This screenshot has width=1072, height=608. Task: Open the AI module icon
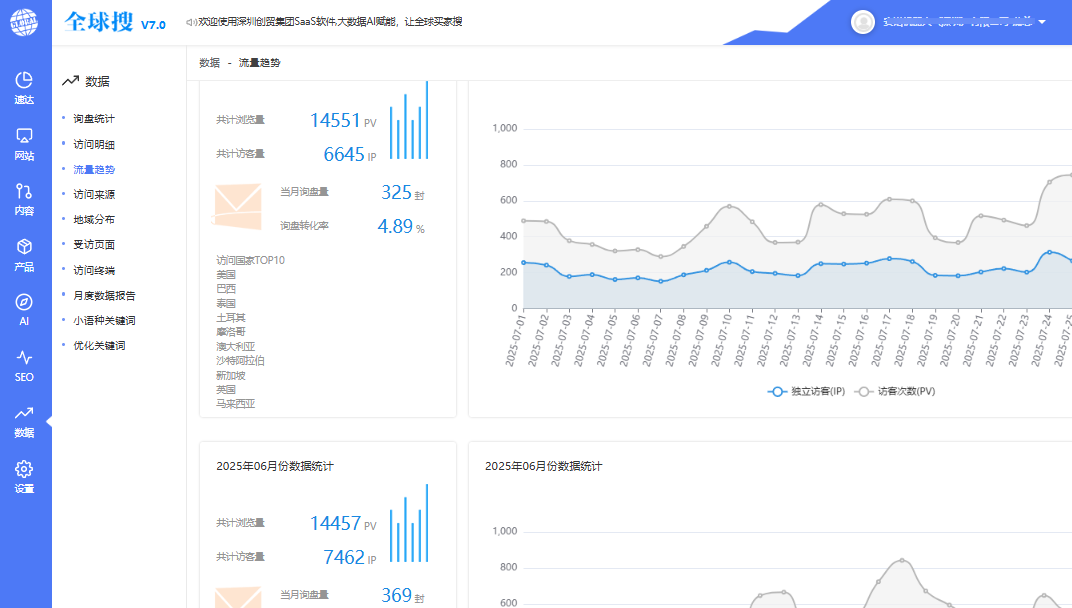pyautogui.click(x=25, y=310)
